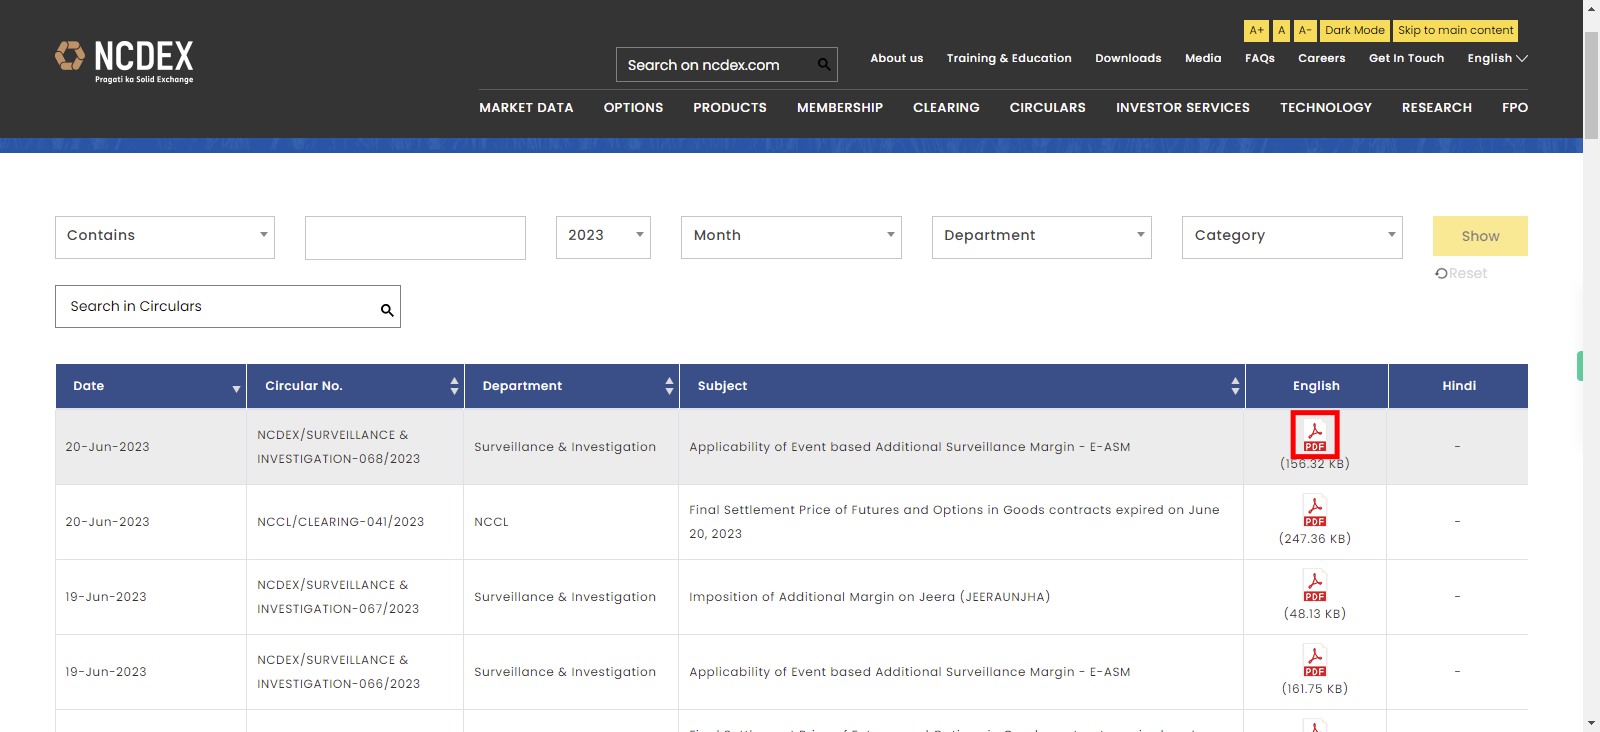The width and height of the screenshot is (1600, 732).
Task: Open the Category dropdown
Action: click(1292, 237)
